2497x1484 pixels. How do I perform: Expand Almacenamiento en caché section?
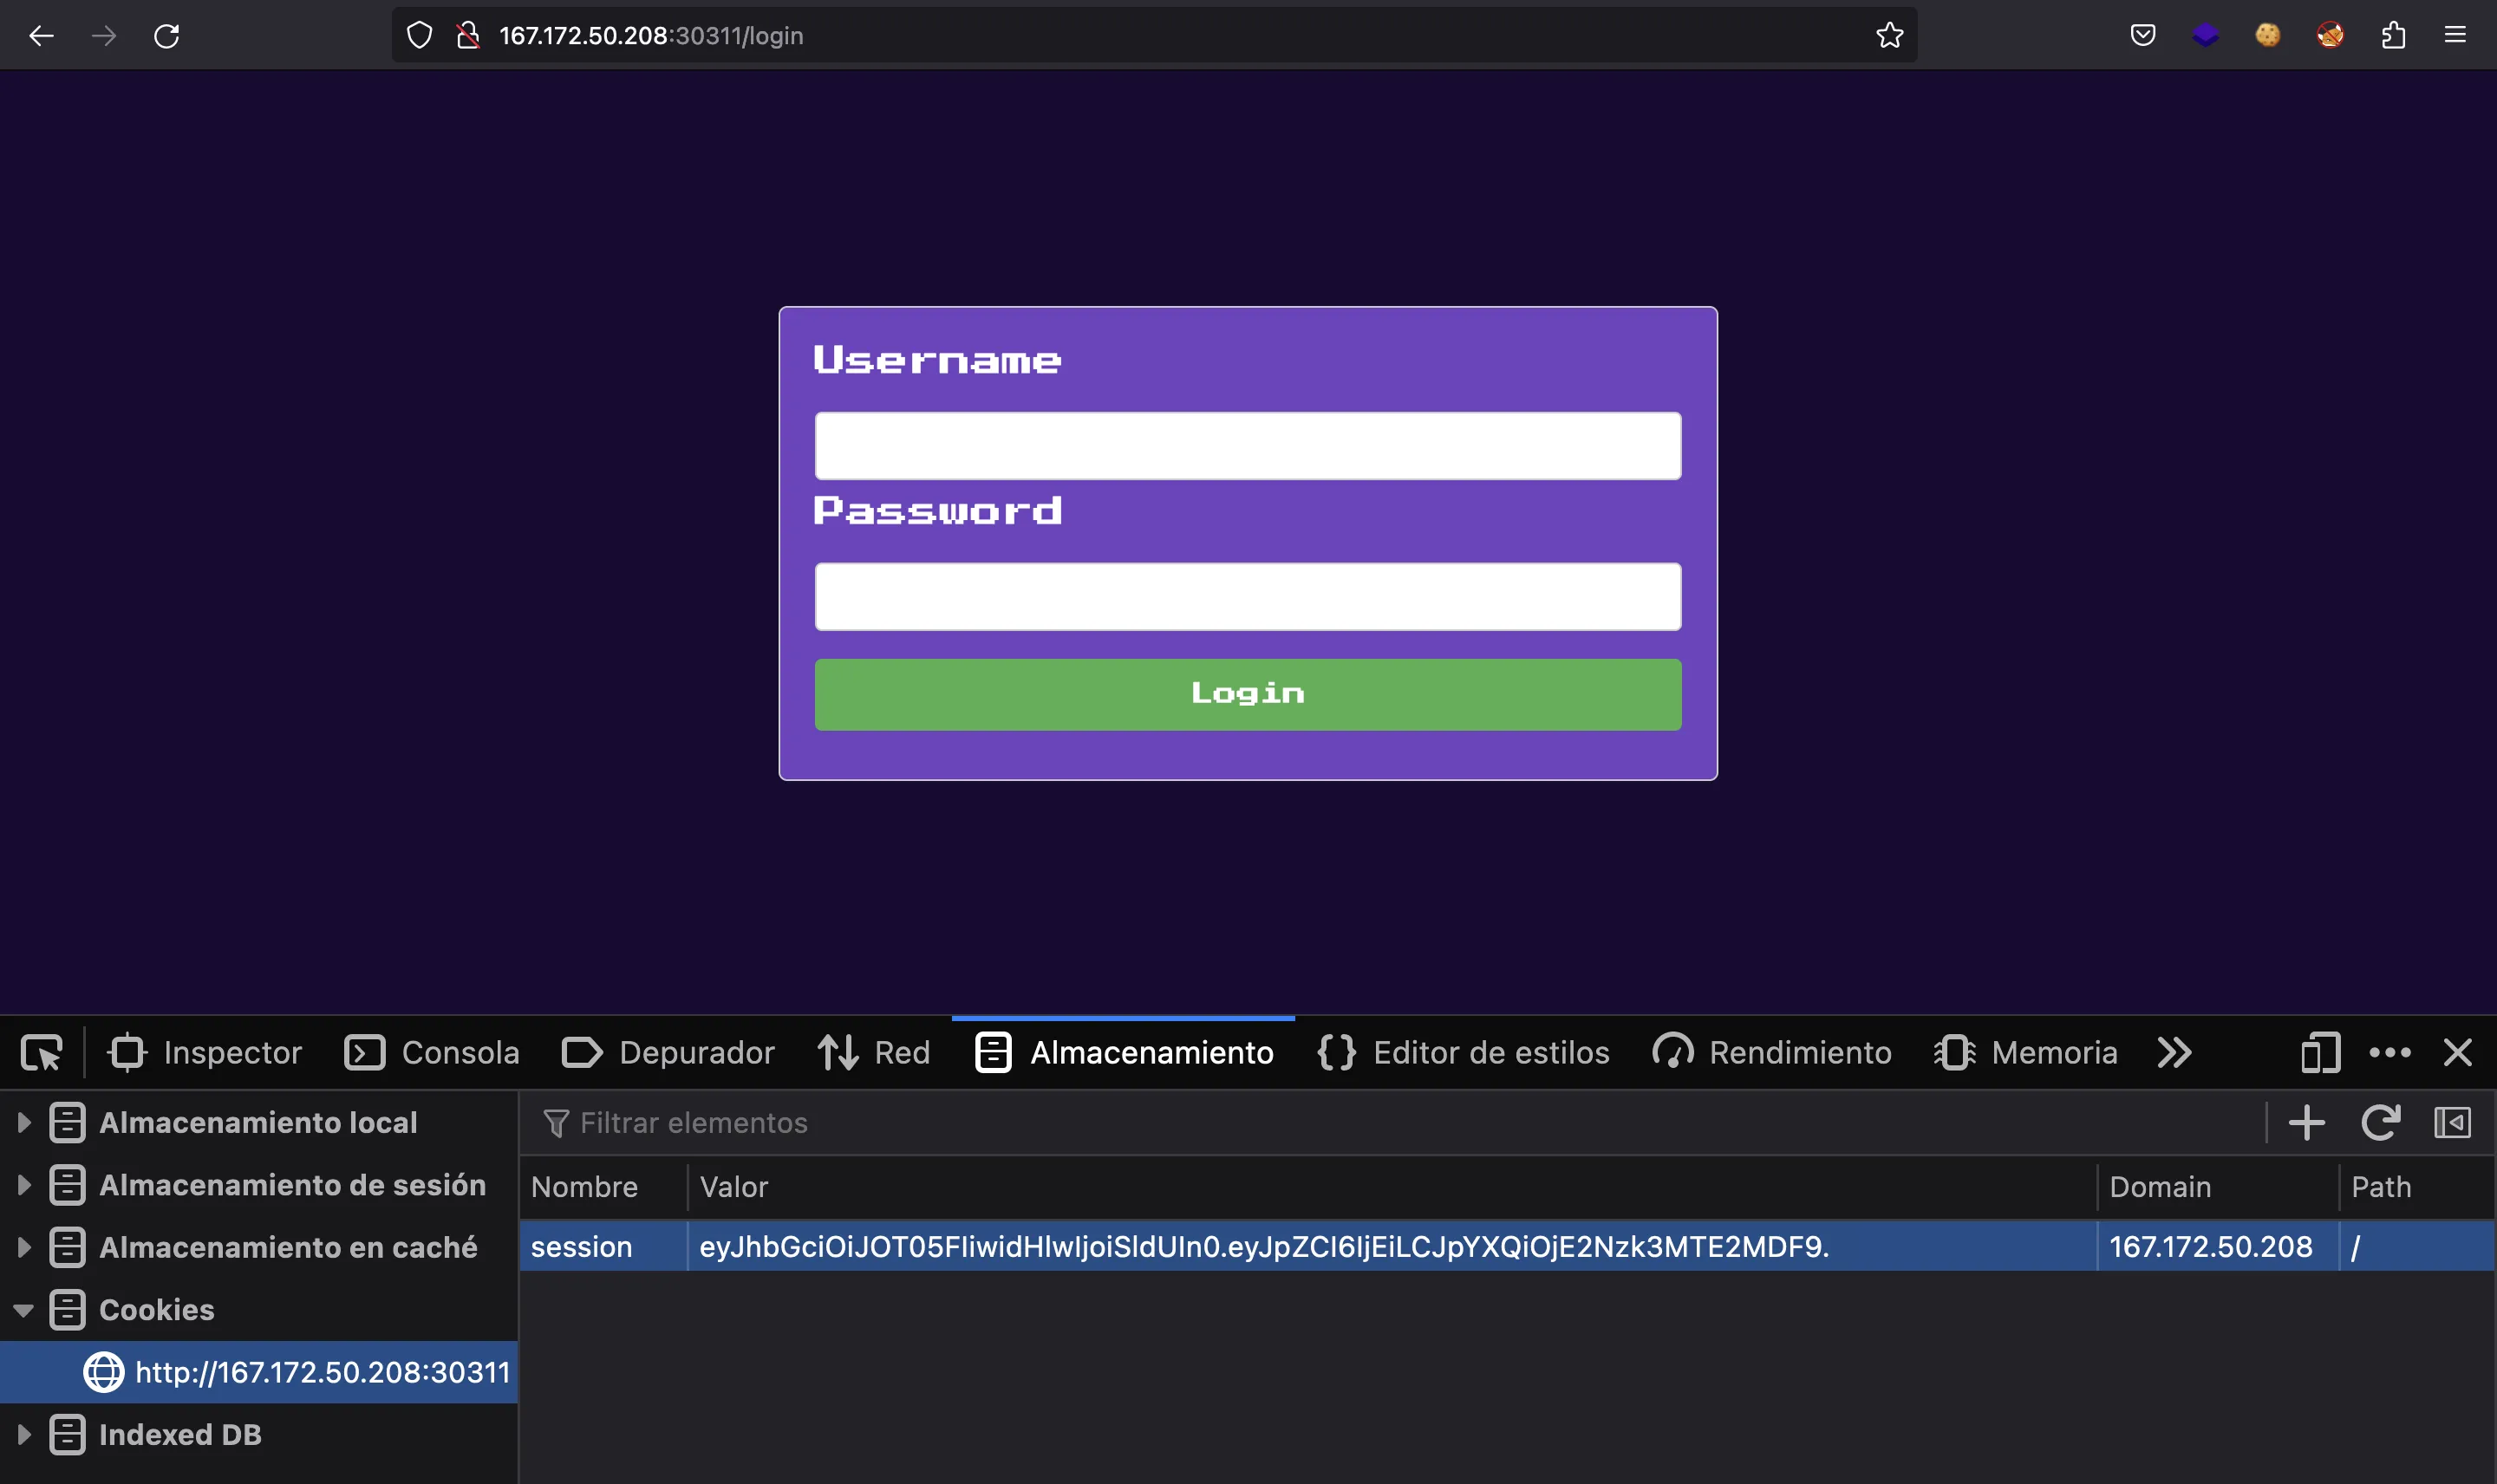pyautogui.click(x=23, y=1246)
